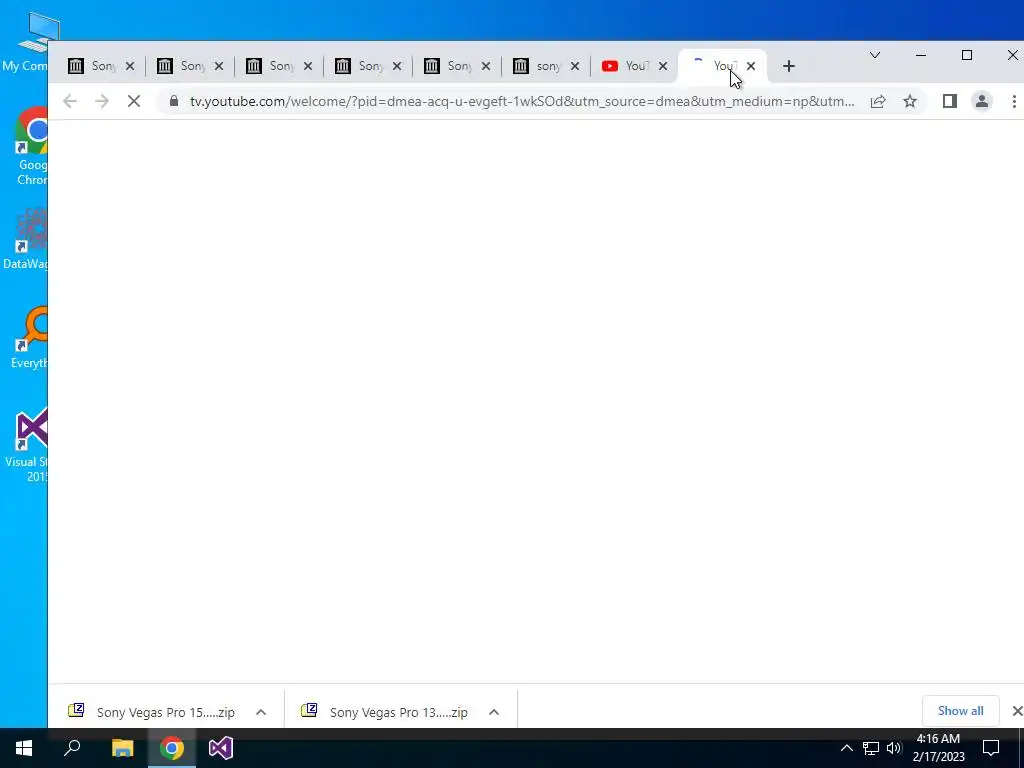
Task: Open the Chrome profile avatar menu
Action: pos(982,101)
